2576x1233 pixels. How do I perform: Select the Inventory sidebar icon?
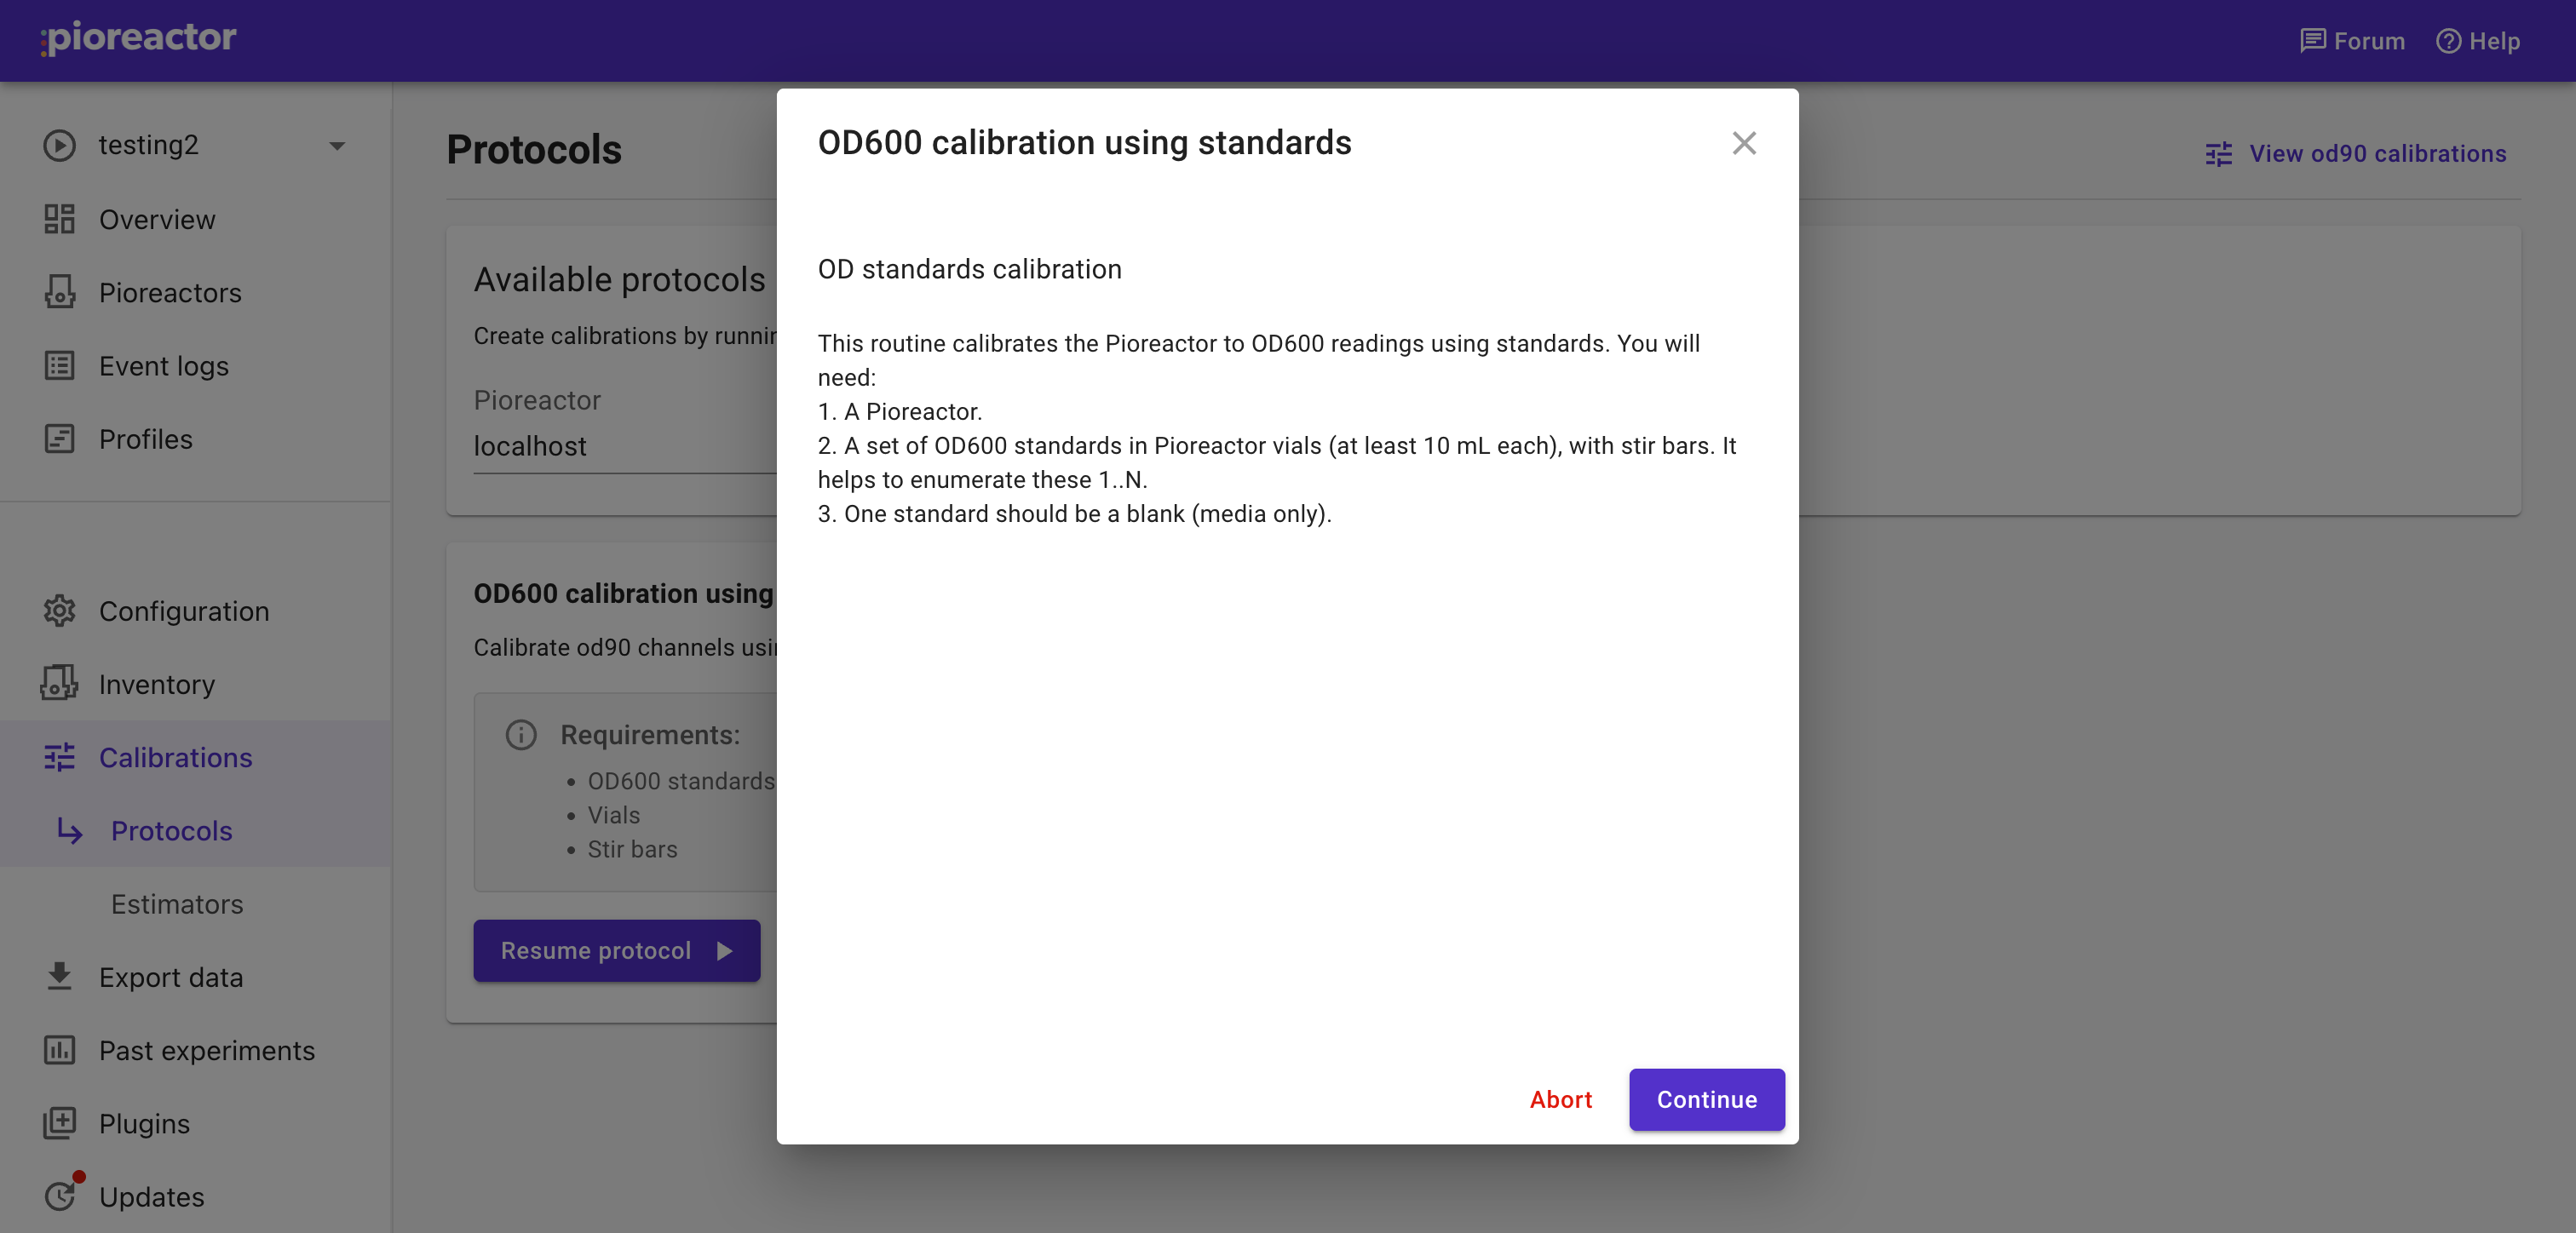[x=59, y=684]
